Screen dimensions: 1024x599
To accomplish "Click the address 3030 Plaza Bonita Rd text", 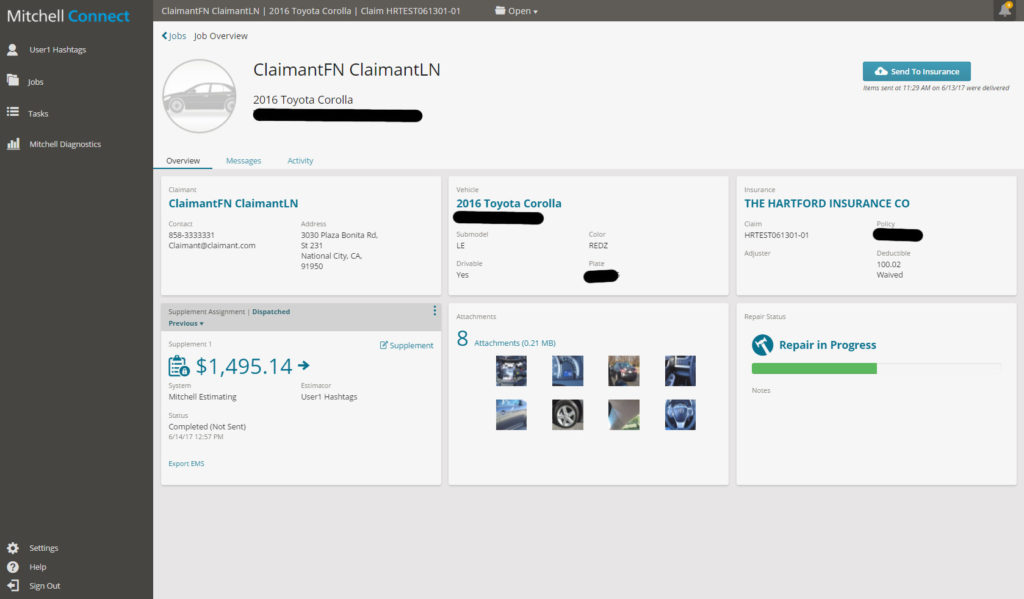I will click(339, 235).
